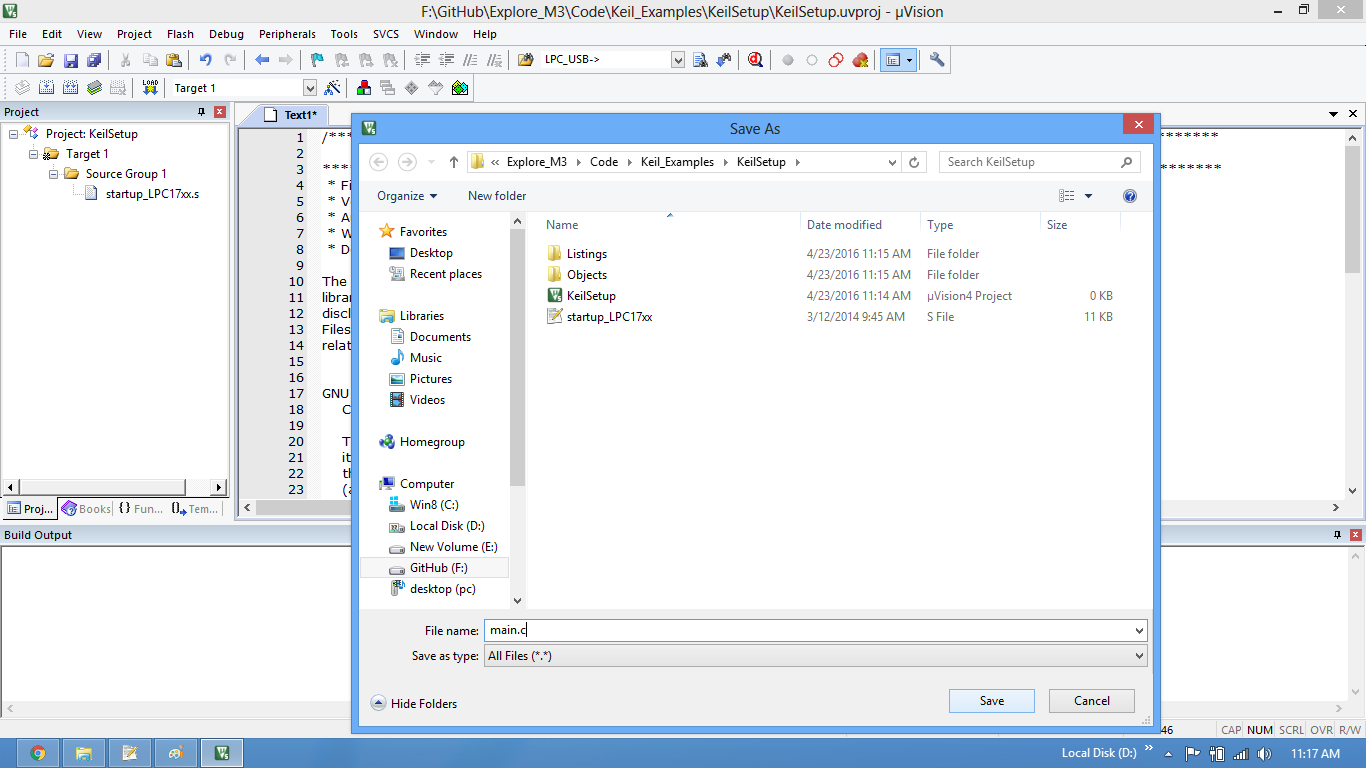Toggle Hide Folders in dialog
The height and width of the screenshot is (768, 1366).
coord(414,703)
